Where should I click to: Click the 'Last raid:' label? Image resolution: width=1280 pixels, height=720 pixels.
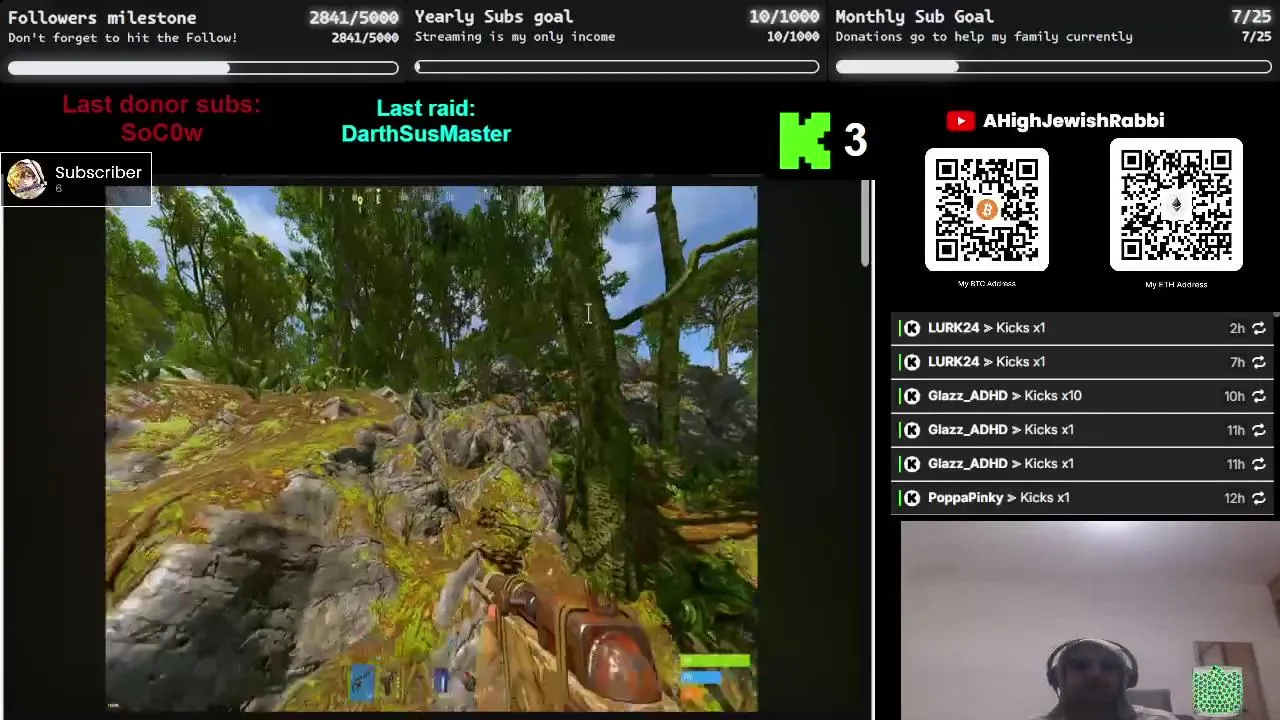[426, 108]
